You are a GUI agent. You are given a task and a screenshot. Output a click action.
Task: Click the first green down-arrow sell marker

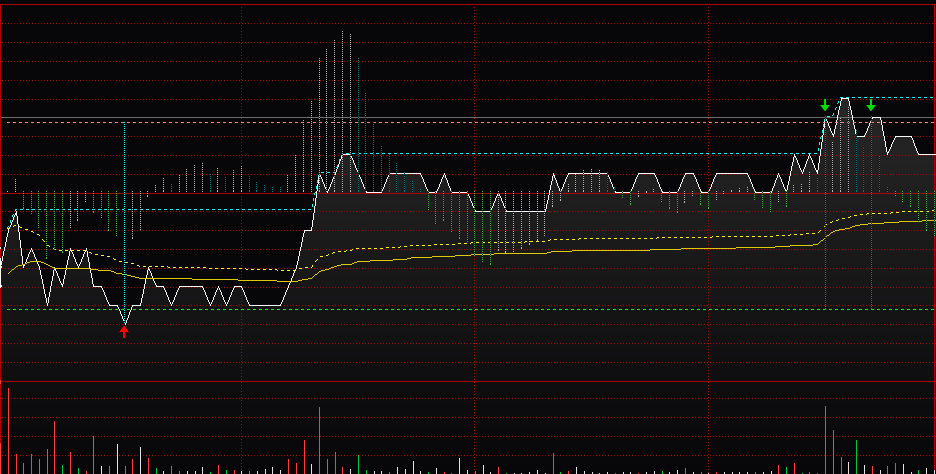click(x=825, y=105)
